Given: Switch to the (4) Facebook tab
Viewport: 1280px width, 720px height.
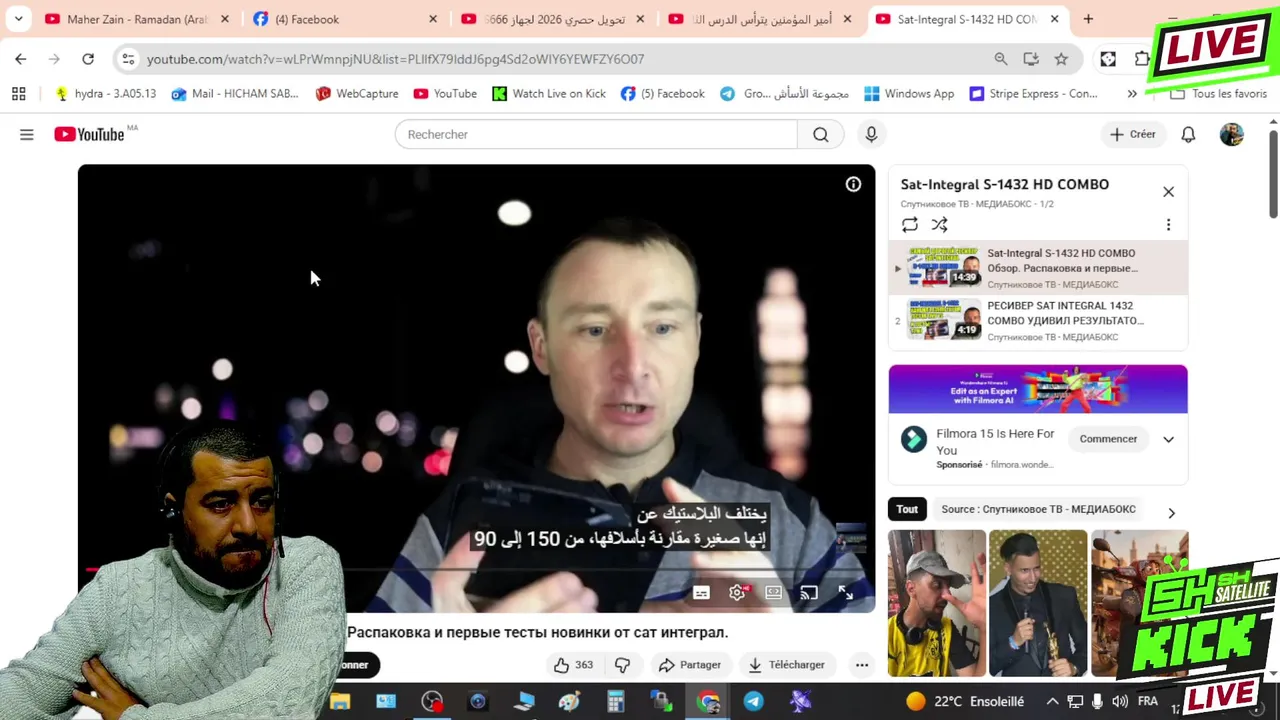Looking at the screenshot, I should (x=346, y=19).
